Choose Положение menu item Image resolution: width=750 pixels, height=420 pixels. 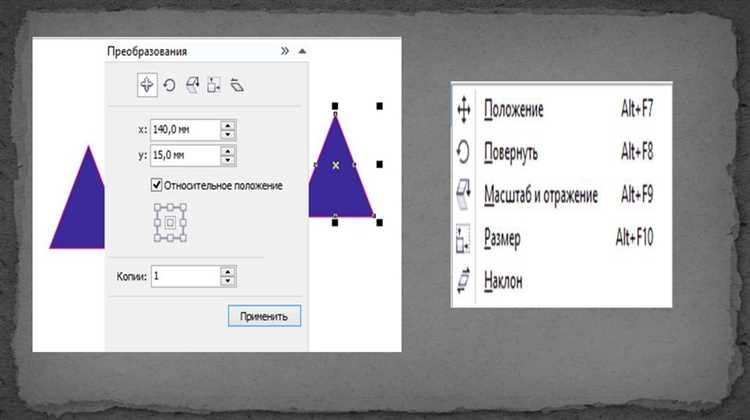click(x=562, y=110)
